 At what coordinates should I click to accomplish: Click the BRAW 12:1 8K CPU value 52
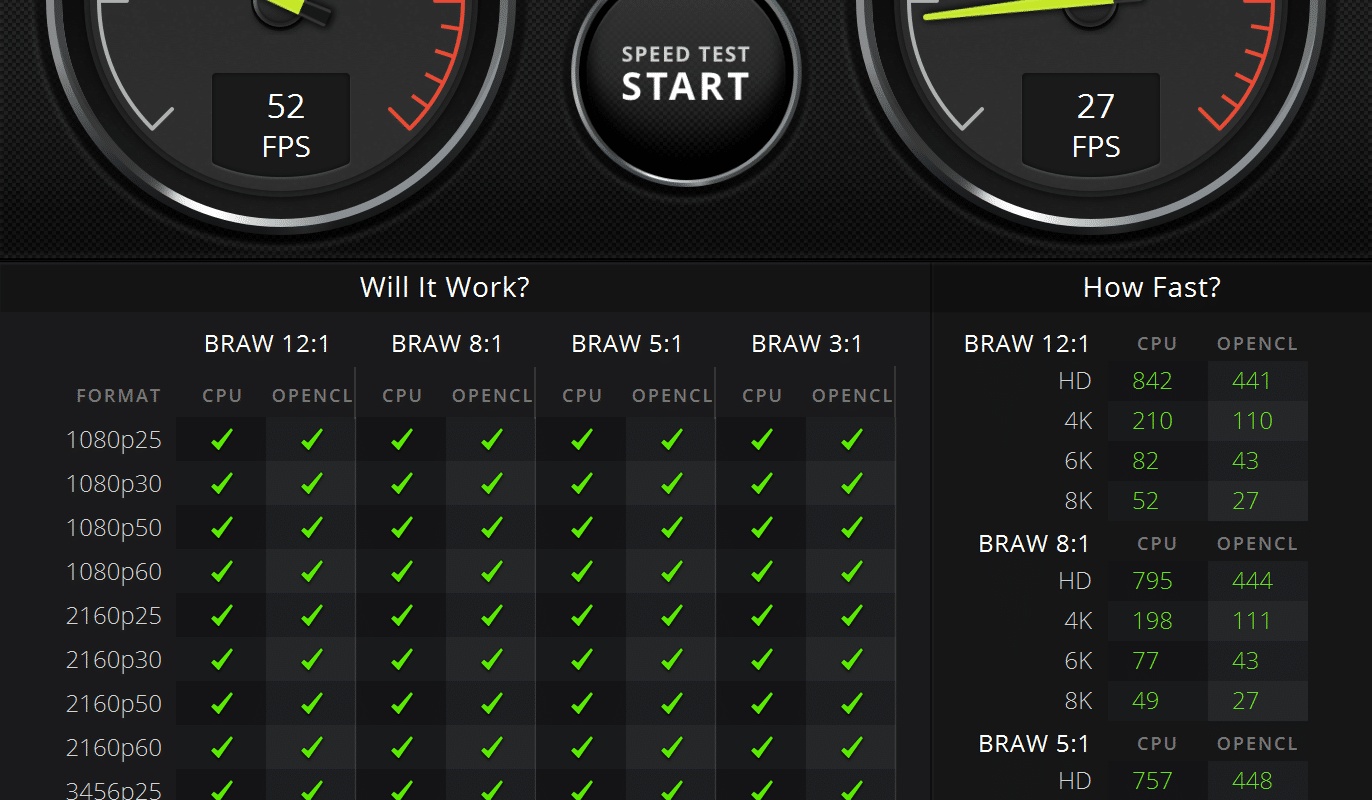tap(1146, 501)
